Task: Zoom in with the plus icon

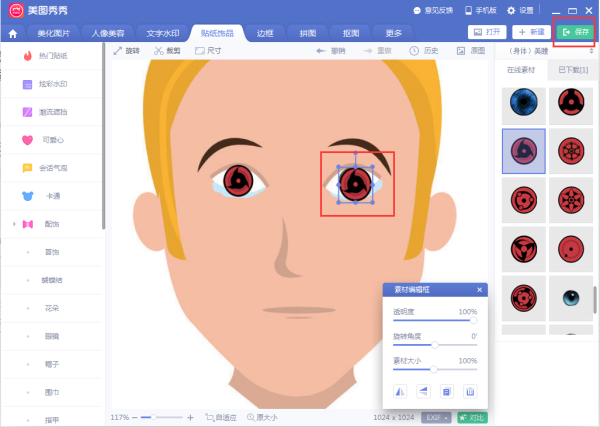Action: click(191, 417)
